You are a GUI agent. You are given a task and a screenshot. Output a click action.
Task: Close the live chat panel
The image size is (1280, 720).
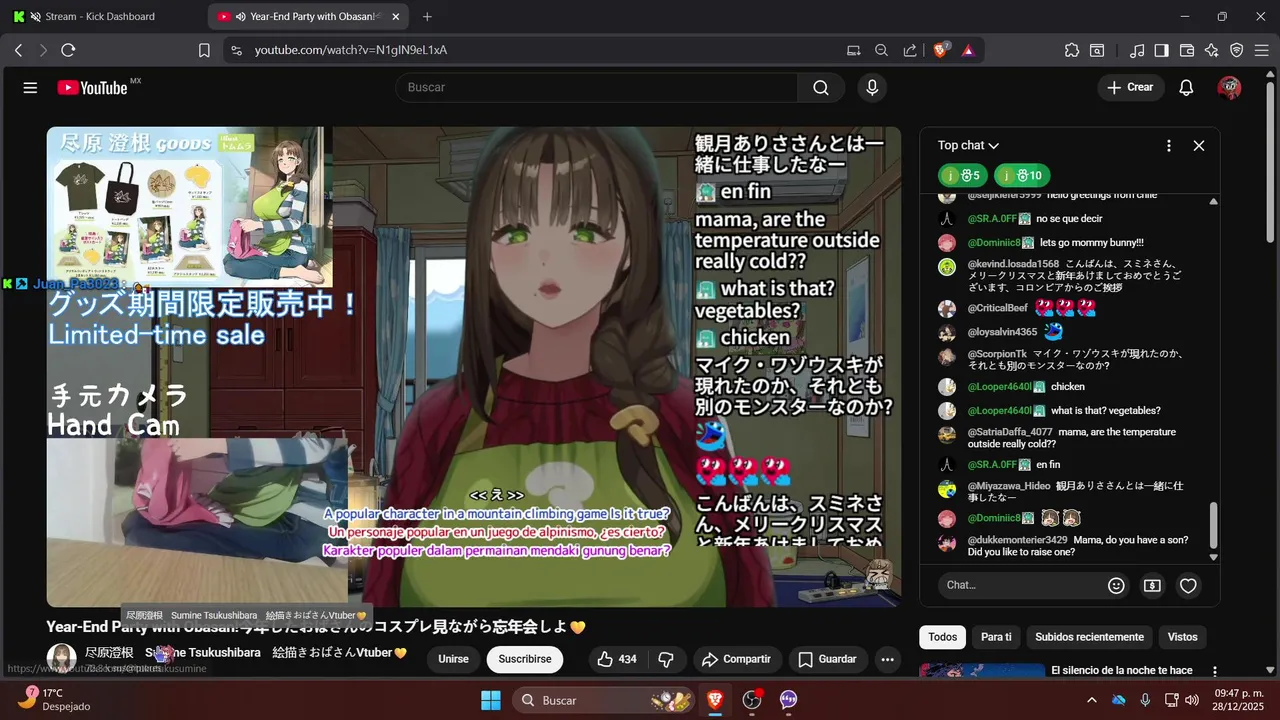pyautogui.click(x=1199, y=146)
